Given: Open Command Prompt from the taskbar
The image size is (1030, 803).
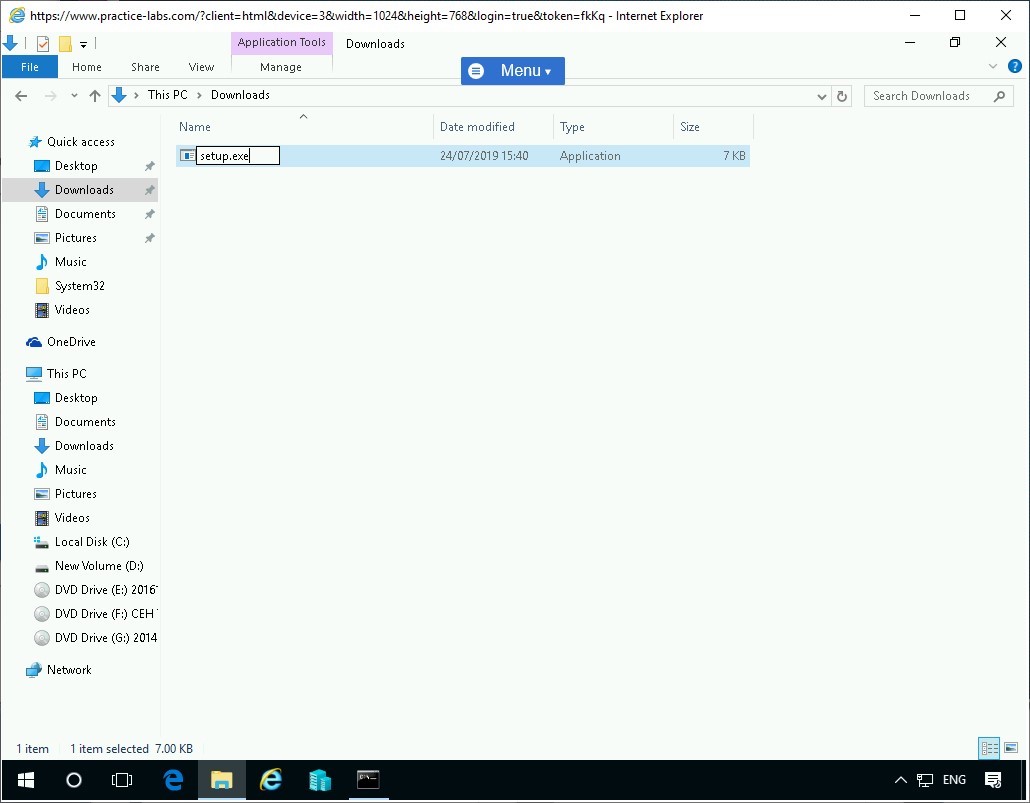Looking at the screenshot, I should [368, 780].
